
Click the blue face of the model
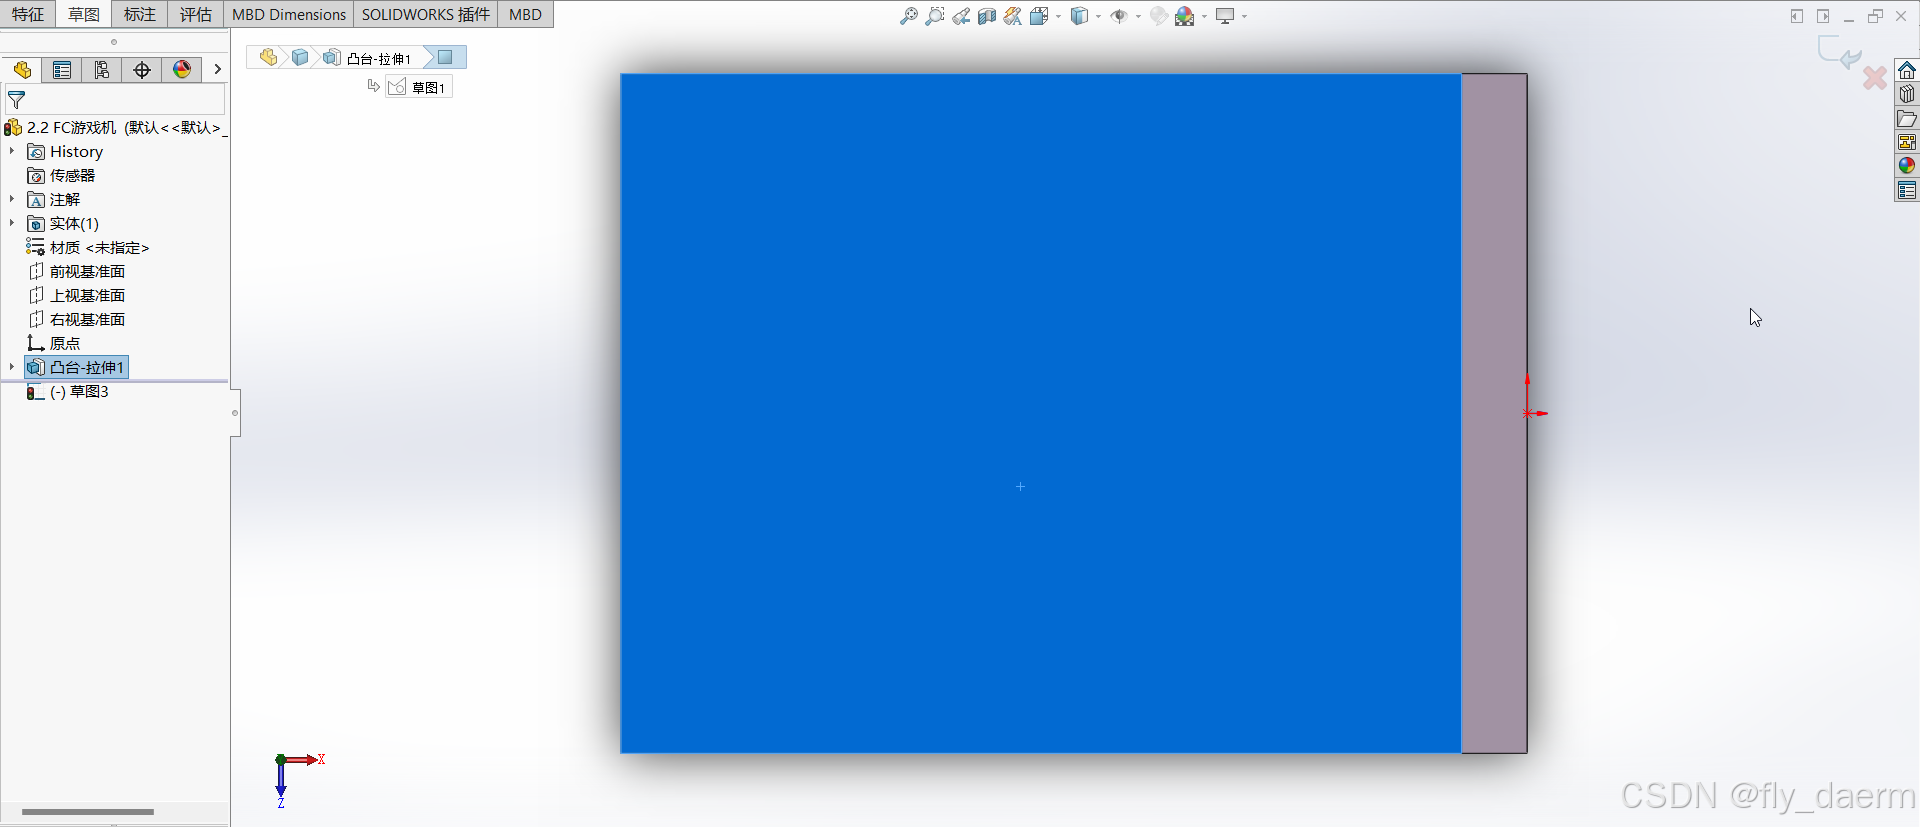(x=1040, y=413)
